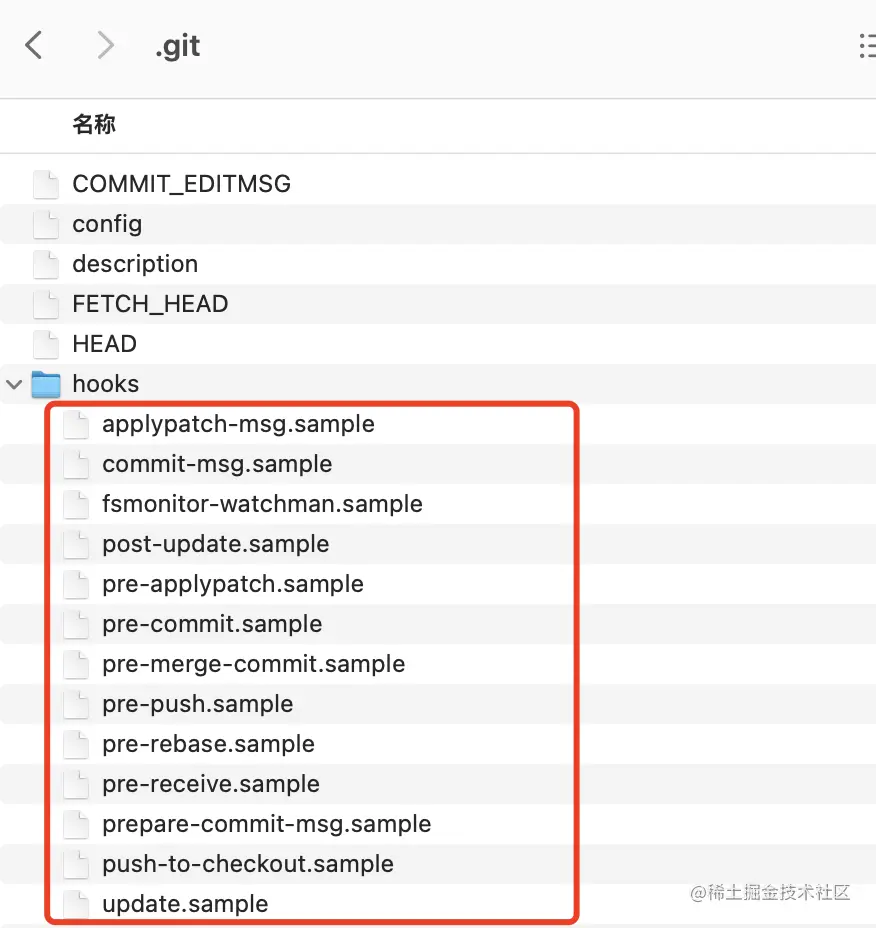
Task: Go forward using the right chevron
Action: click(105, 45)
